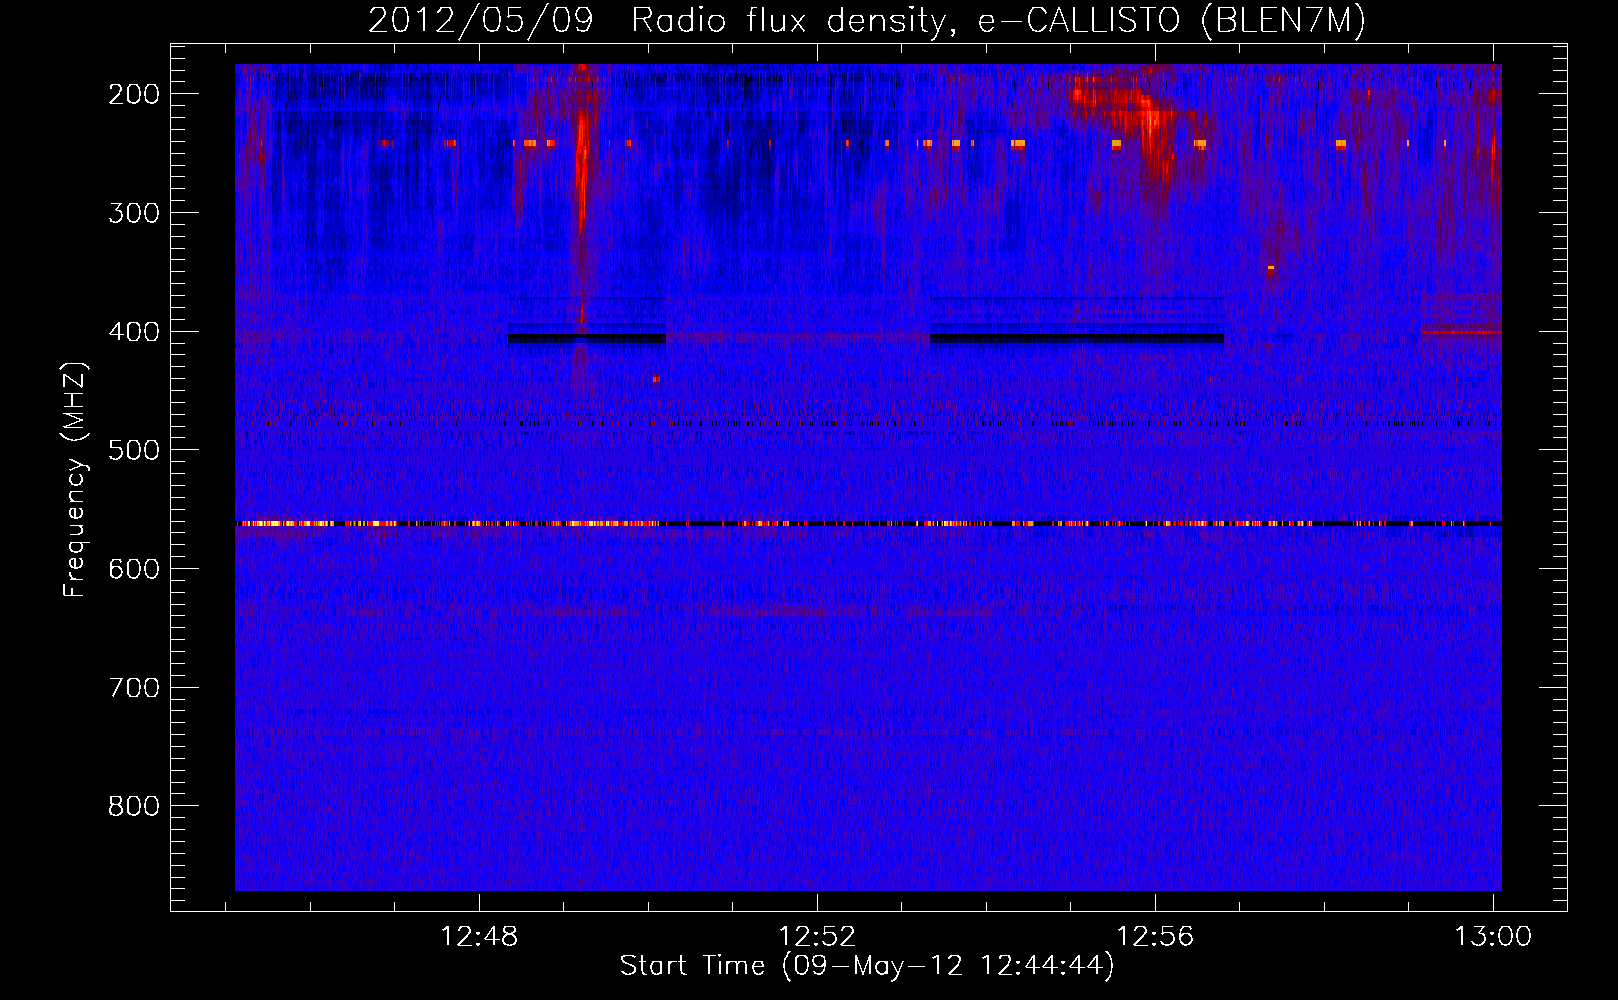Click the 400 frequency tick label

click(134, 332)
